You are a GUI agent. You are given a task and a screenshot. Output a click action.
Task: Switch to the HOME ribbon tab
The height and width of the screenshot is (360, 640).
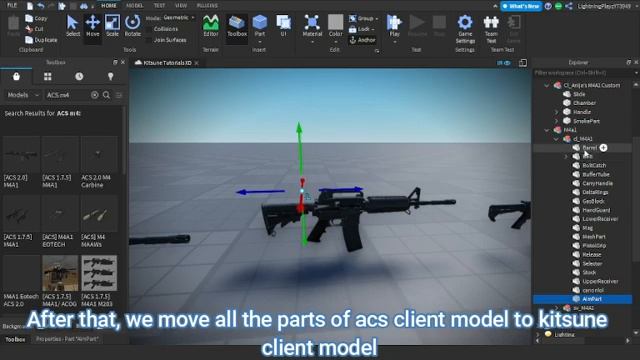click(x=109, y=6)
